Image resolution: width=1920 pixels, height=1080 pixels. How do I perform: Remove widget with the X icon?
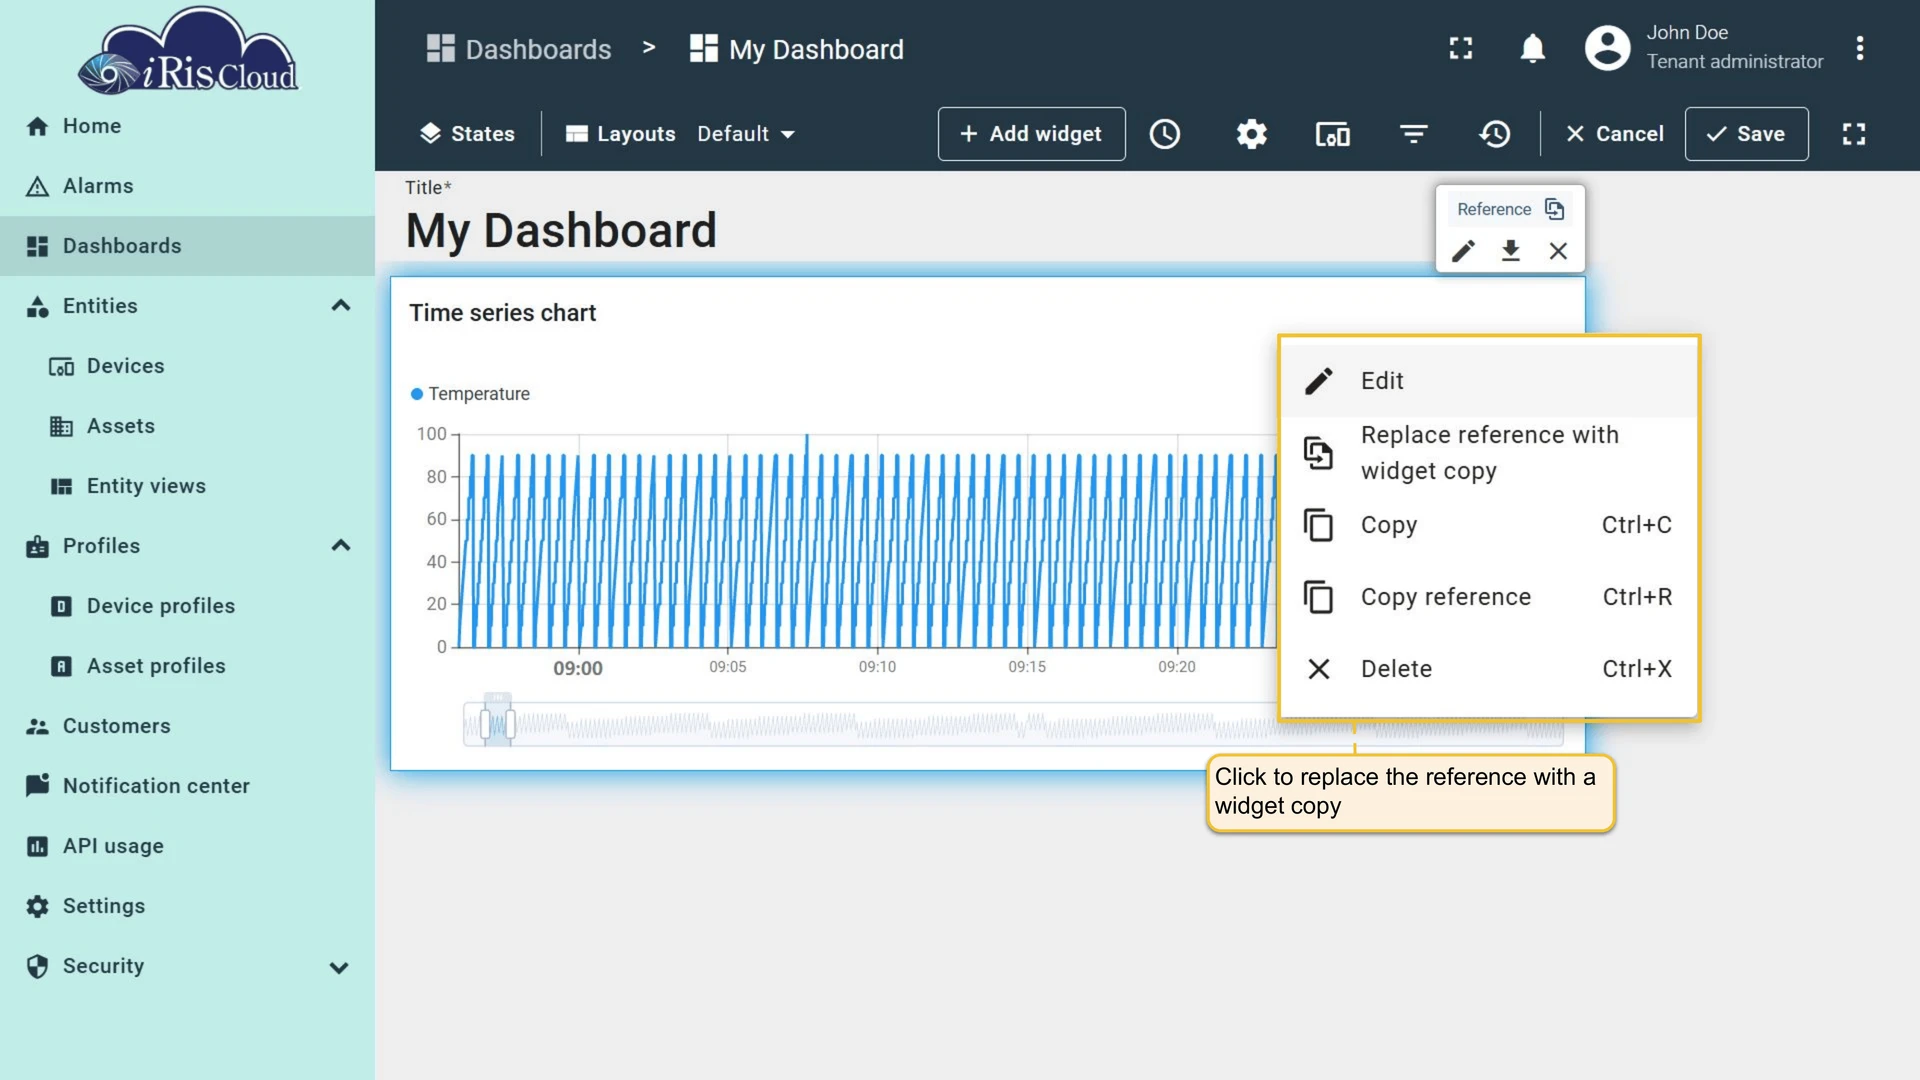pyautogui.click(x=1558, y=251)
